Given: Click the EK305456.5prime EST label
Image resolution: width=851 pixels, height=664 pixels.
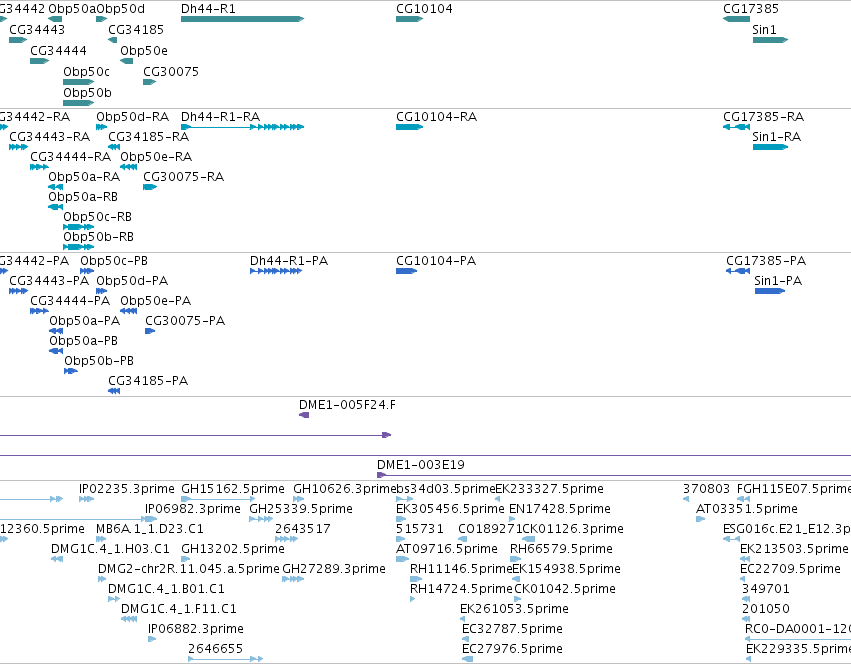Looking at the screenshot, I should pos(450,509).
